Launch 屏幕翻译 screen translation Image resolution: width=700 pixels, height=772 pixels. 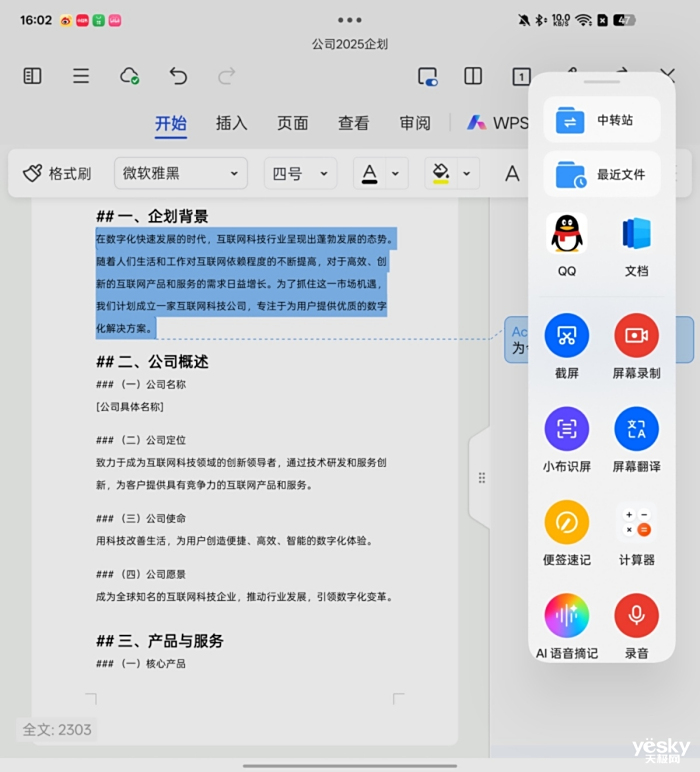(636, 429)
